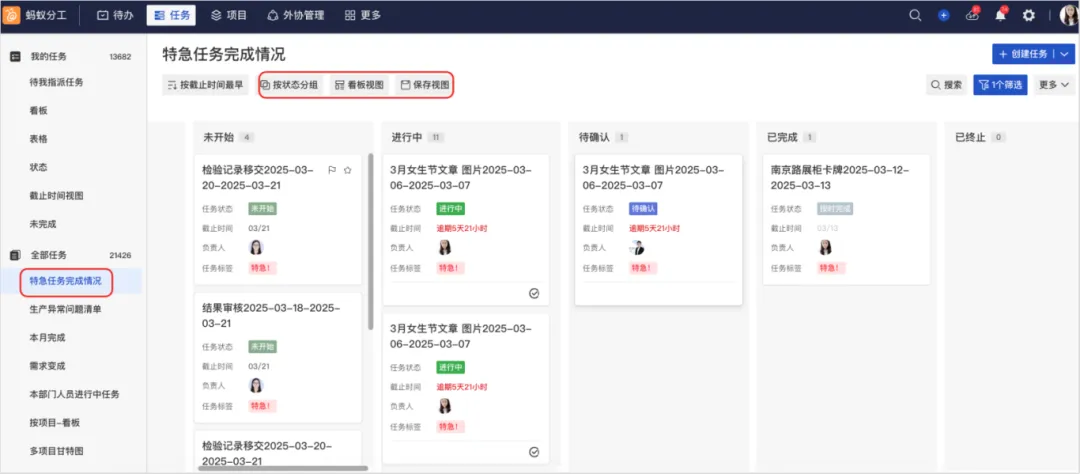Click the 1个筛选 filter button
1080x474 pixels.
1000,85
